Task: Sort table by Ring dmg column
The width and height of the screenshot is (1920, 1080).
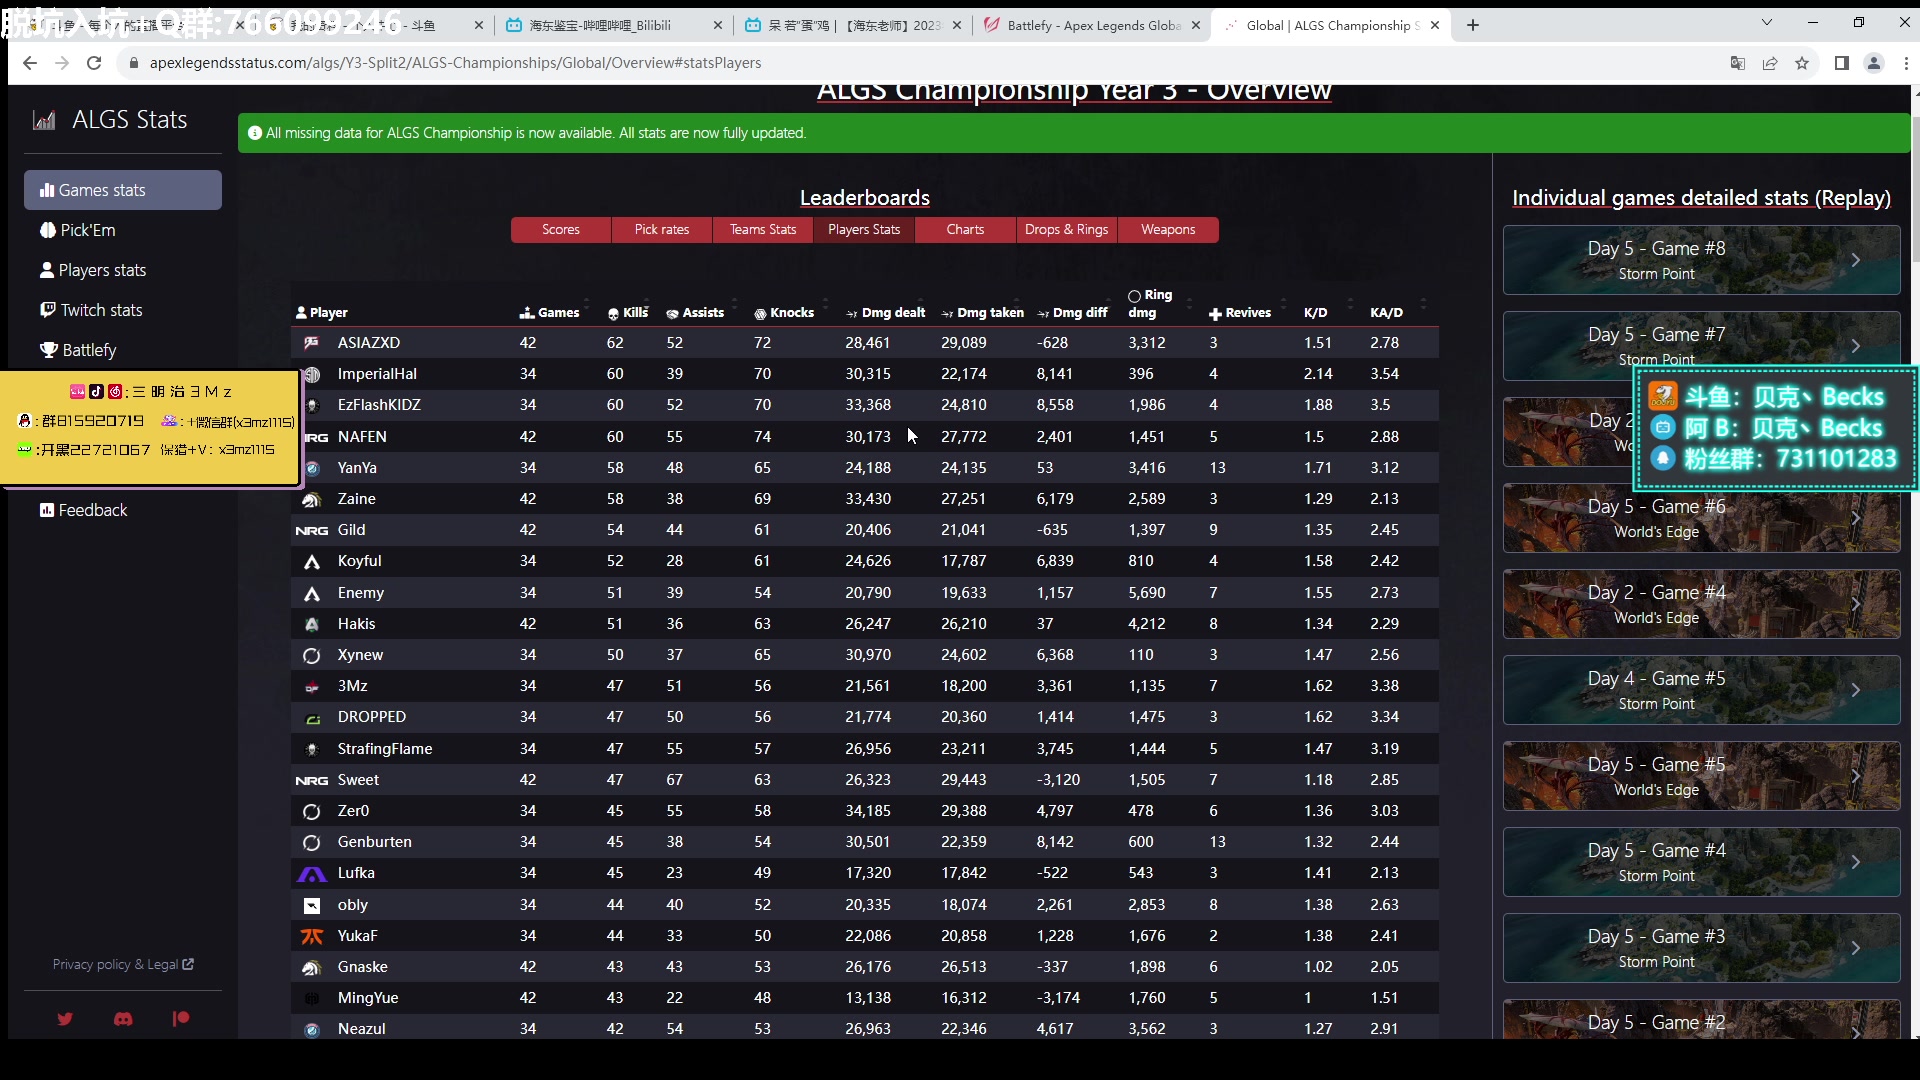Action: pyautogui.click(x=1150, y=304)
